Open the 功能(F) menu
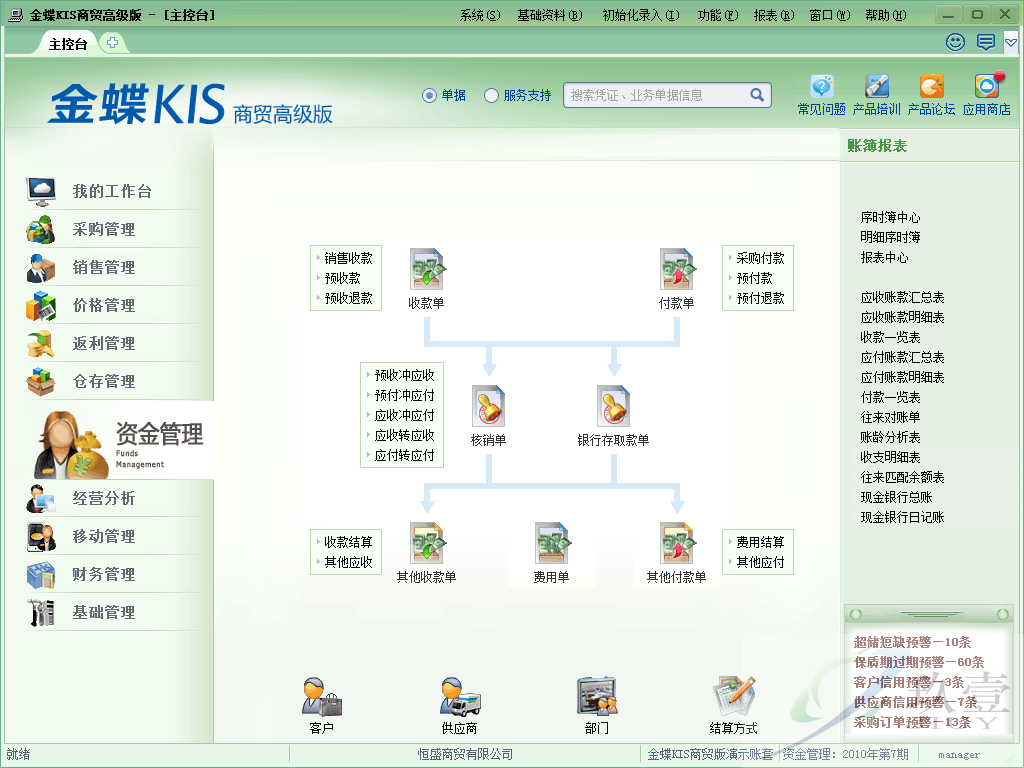 [x=718, y=15]
